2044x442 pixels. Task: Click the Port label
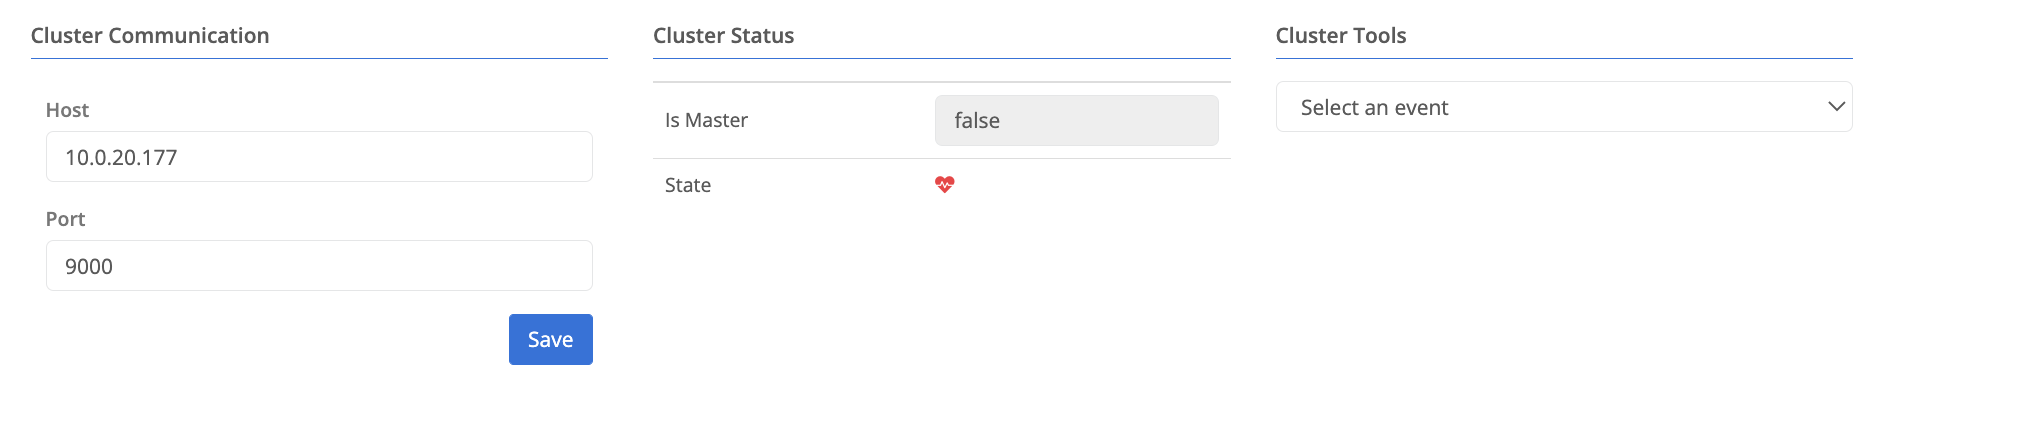pos(65,219)
